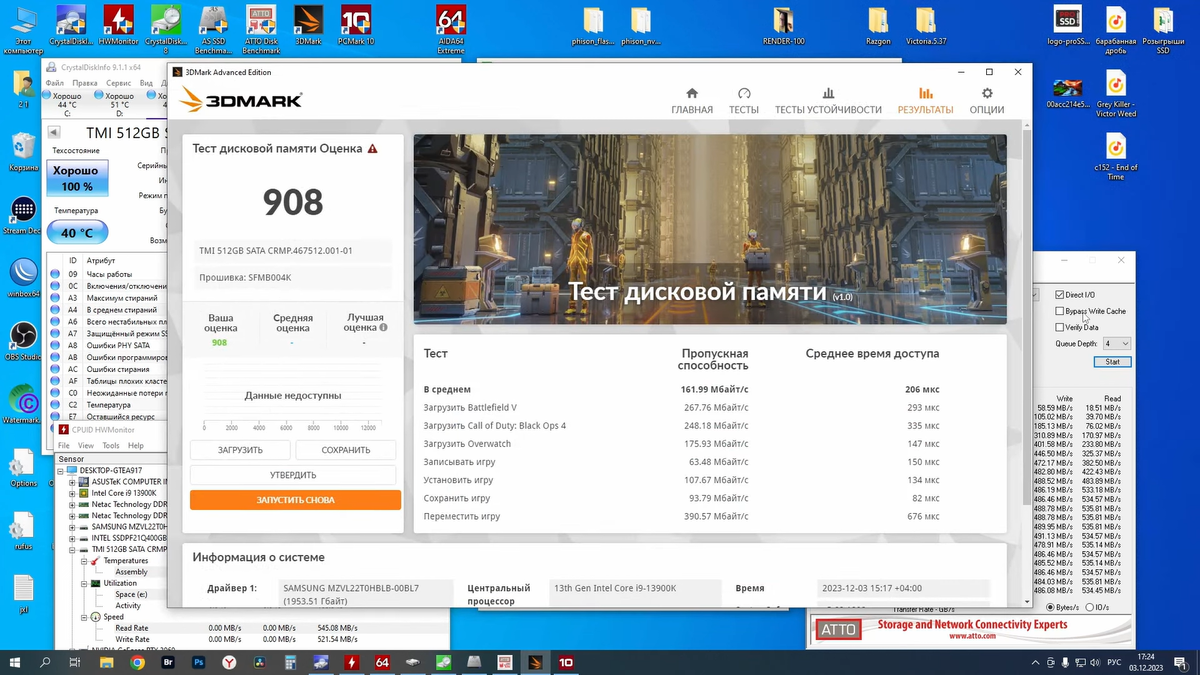The height and width of the screenshot is (675, 1200).
Task: Open the Правка menu in CrystalDiskInfo
Action: pos(85,83)
